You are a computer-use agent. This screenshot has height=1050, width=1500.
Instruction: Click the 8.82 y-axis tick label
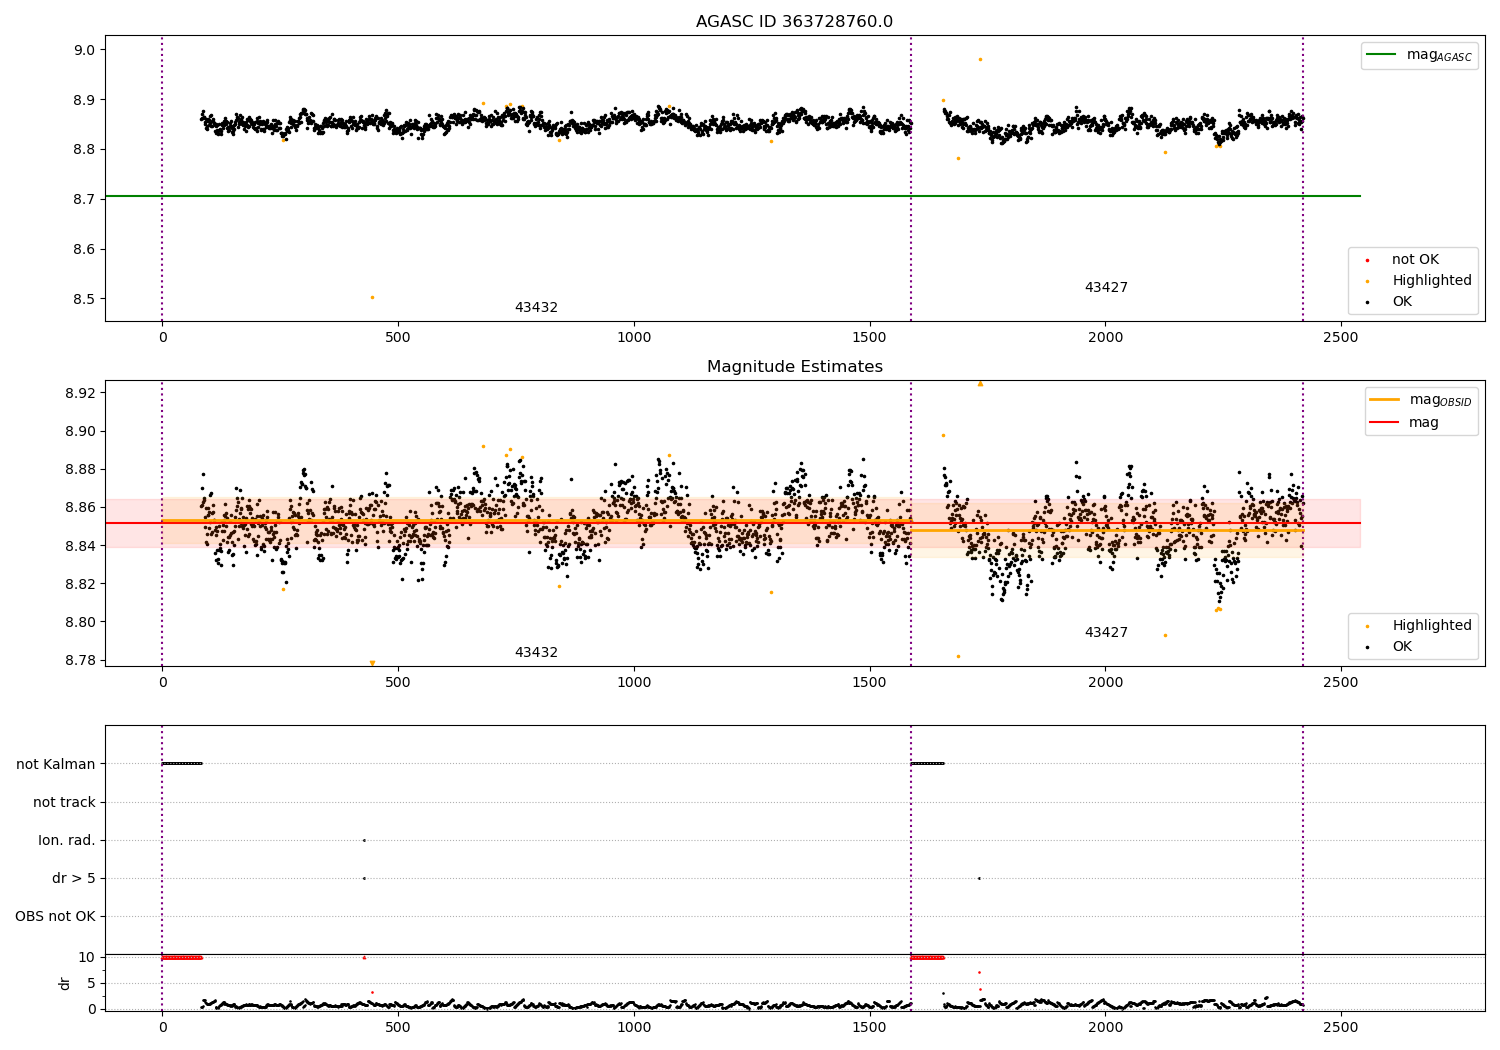click(x=81, y=584)
